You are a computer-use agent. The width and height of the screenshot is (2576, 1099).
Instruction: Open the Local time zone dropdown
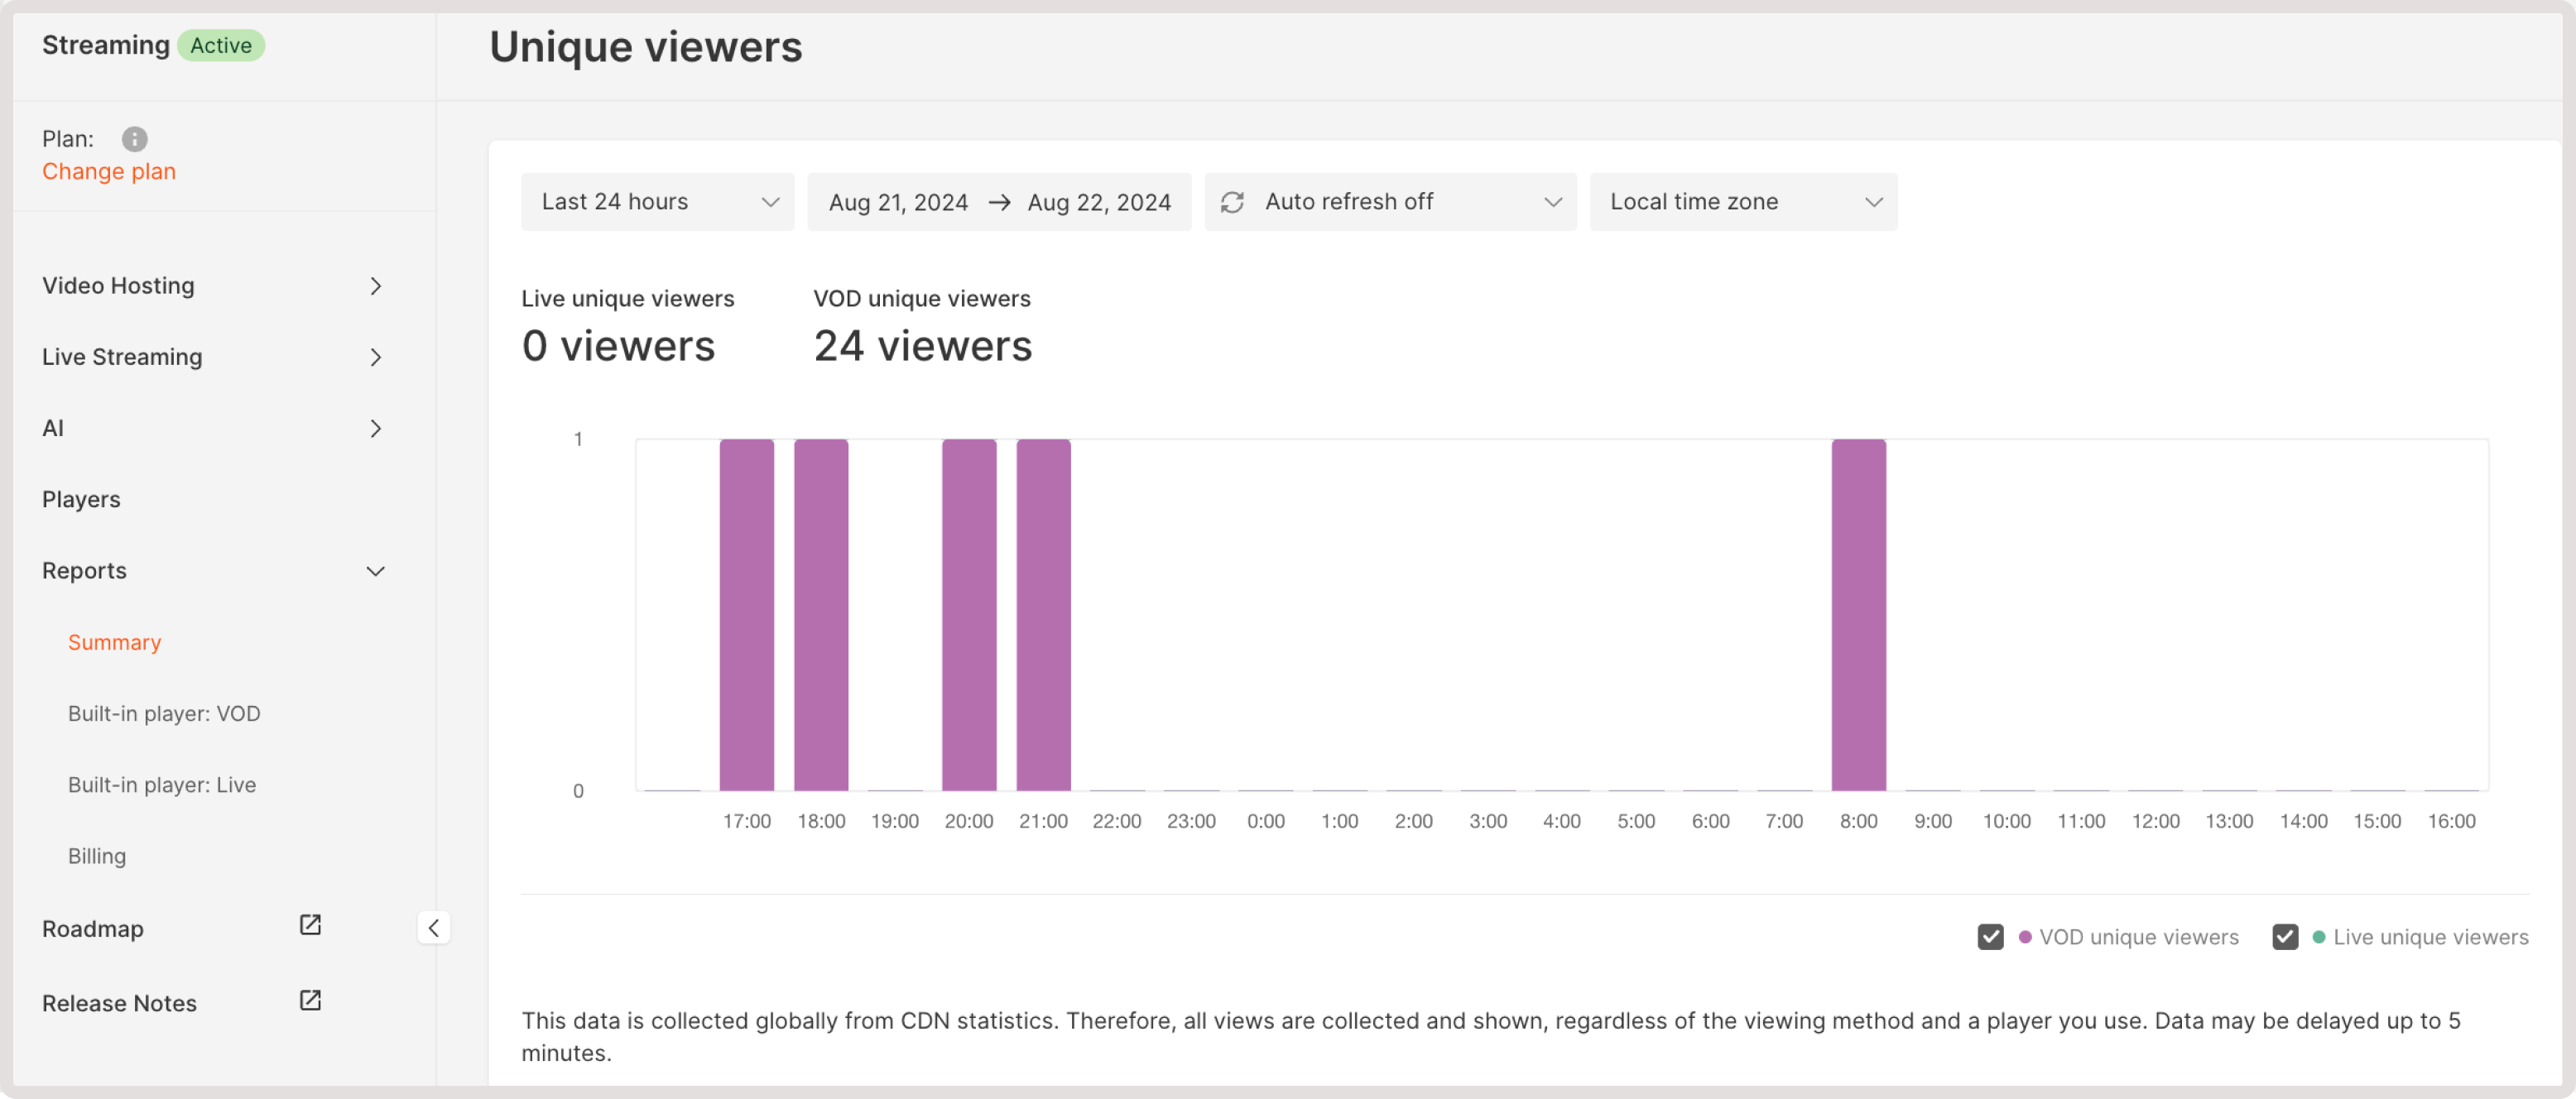pyautogui.click(x=1743, y=201)
